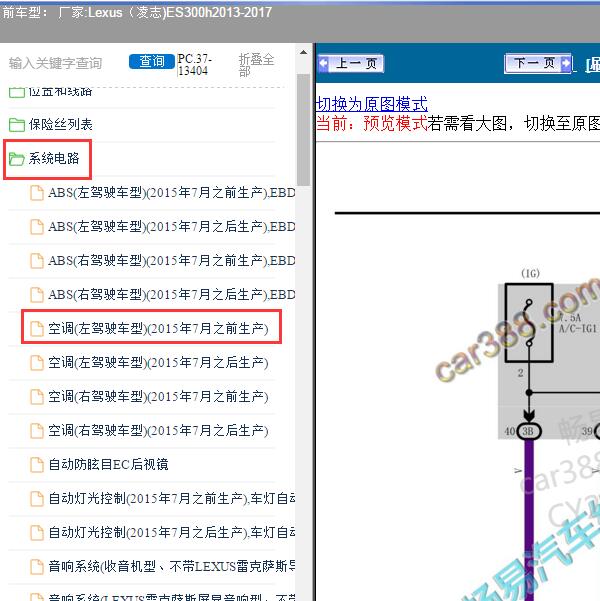Click document icon beside ABS左驾驶 7月之前
This screenshot has width=600, height=601.
[x=37, y=193]
